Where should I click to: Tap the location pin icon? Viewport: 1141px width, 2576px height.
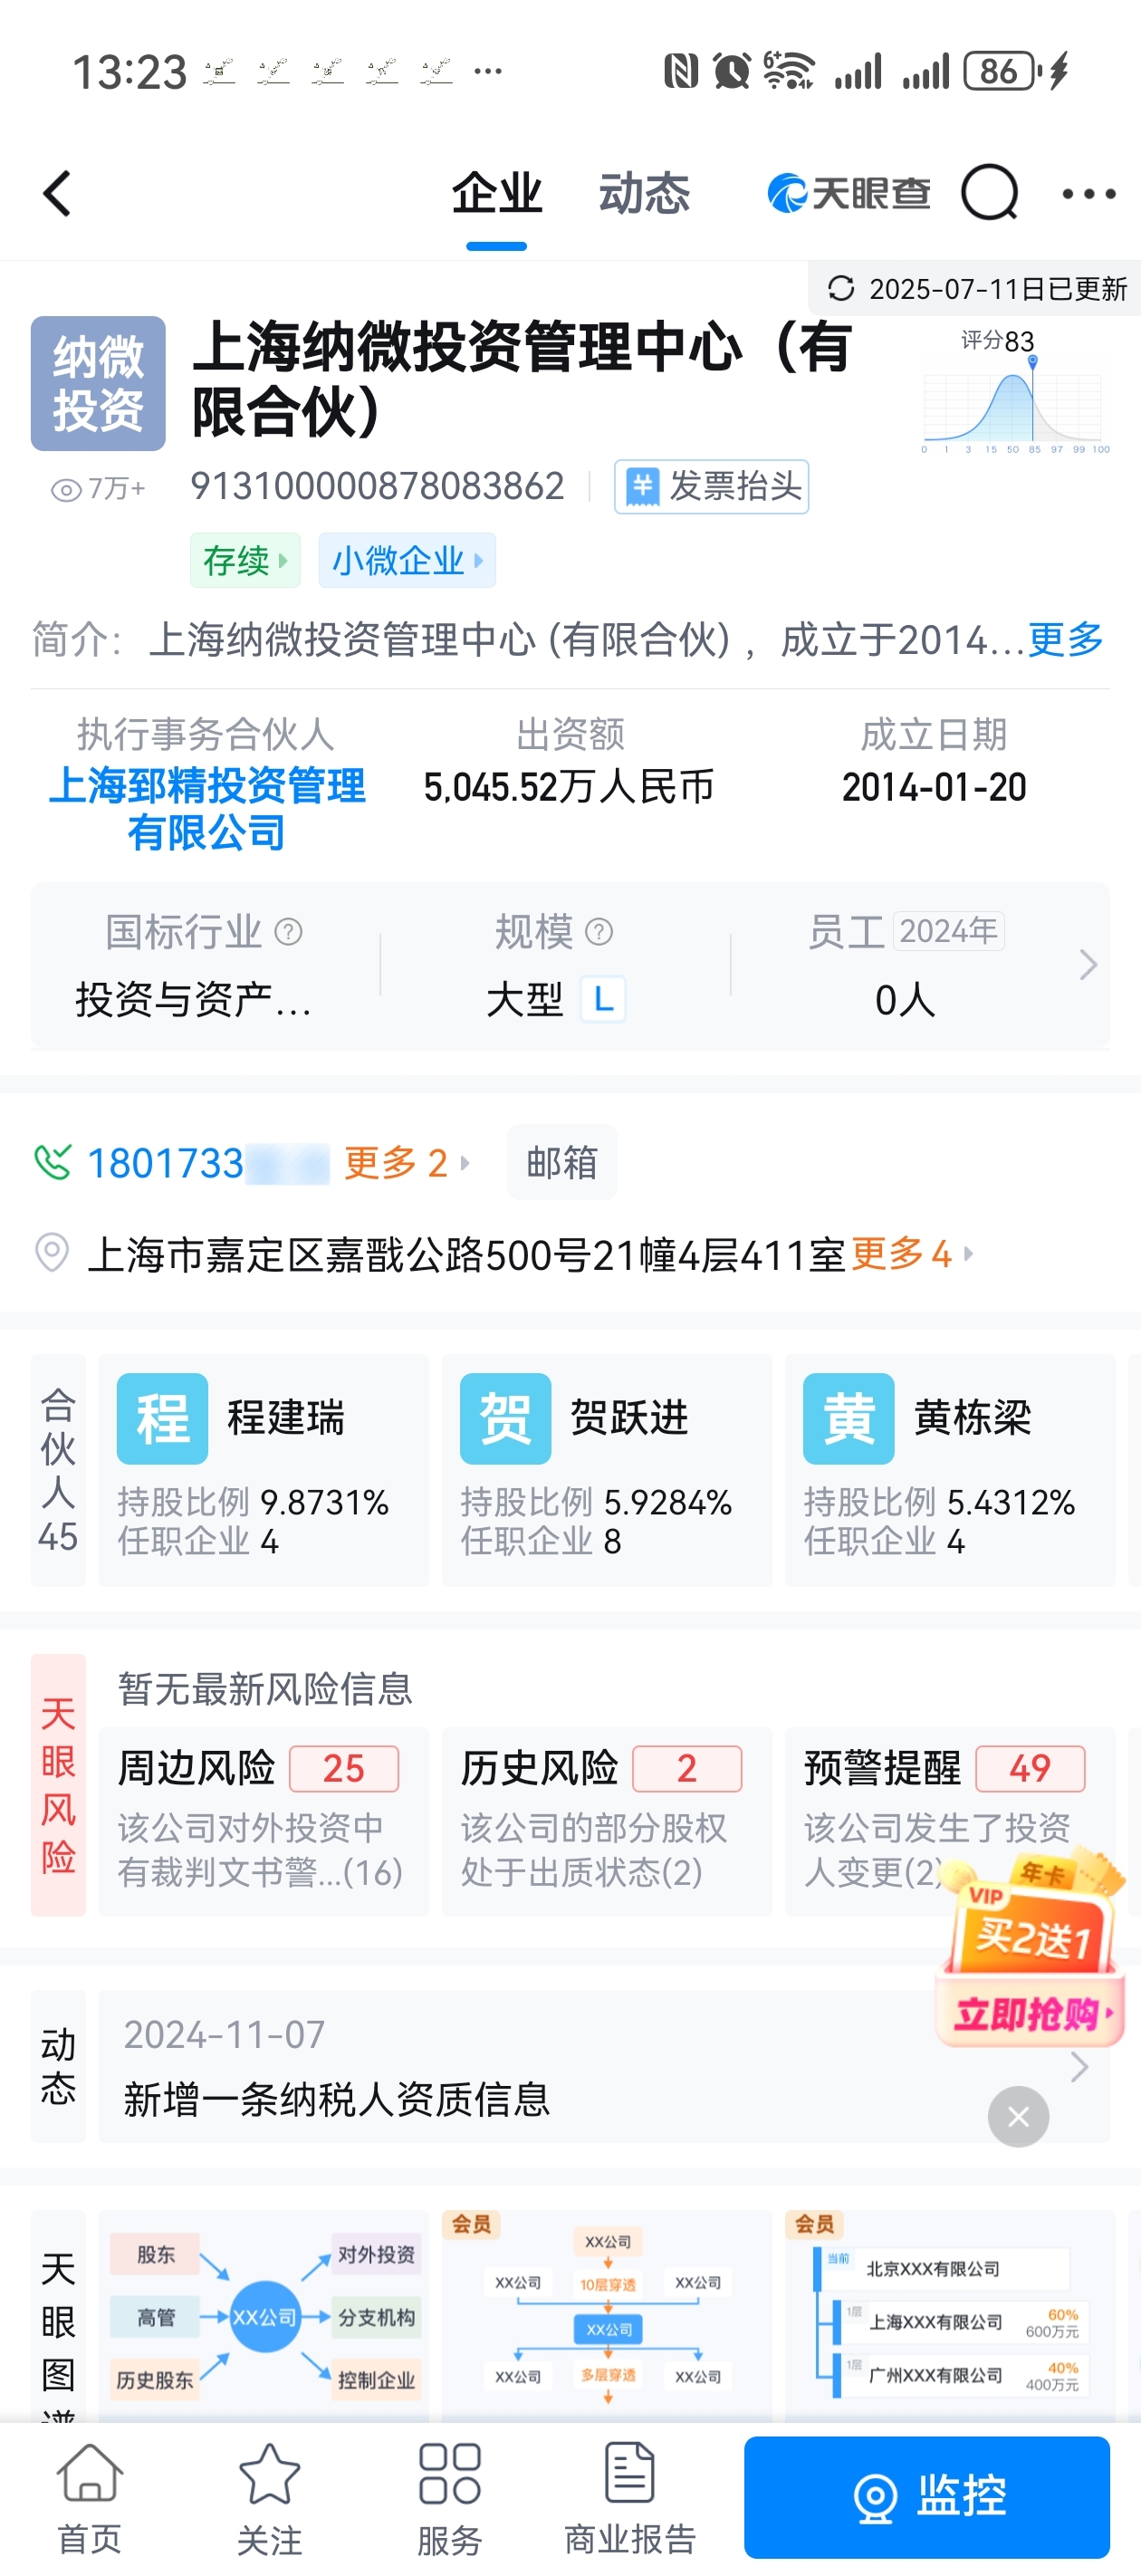tap(52, 1253)
